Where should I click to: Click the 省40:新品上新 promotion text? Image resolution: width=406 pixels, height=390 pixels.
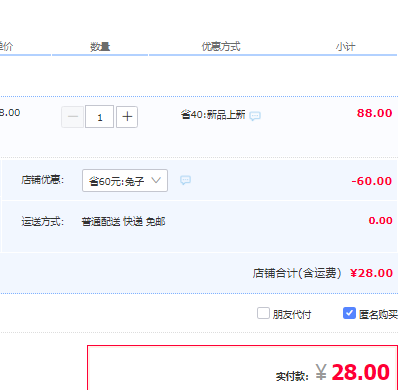click(213, 115)
